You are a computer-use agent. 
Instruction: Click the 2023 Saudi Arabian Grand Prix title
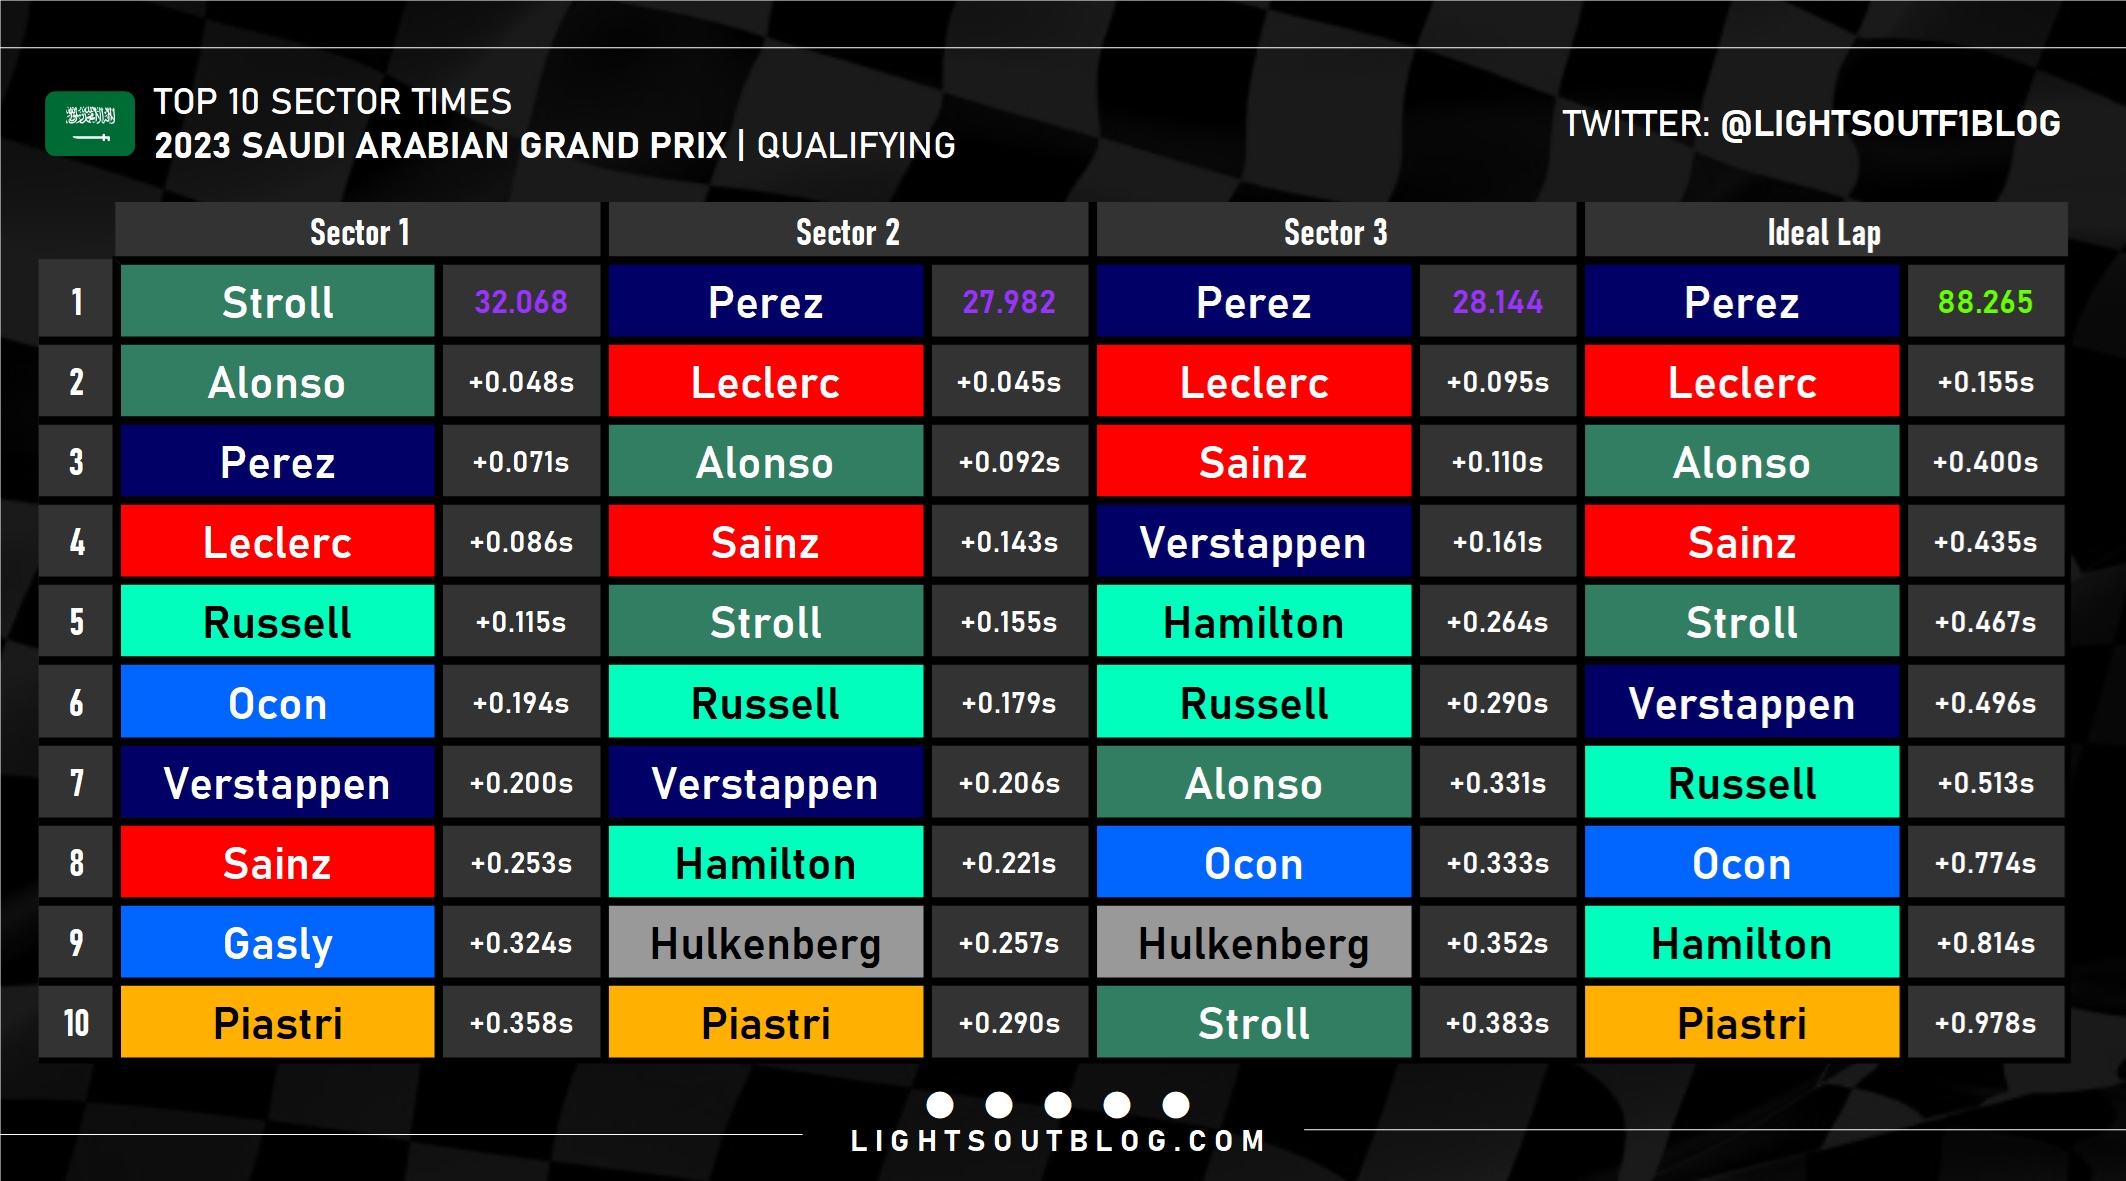click(x=440, y=146)
